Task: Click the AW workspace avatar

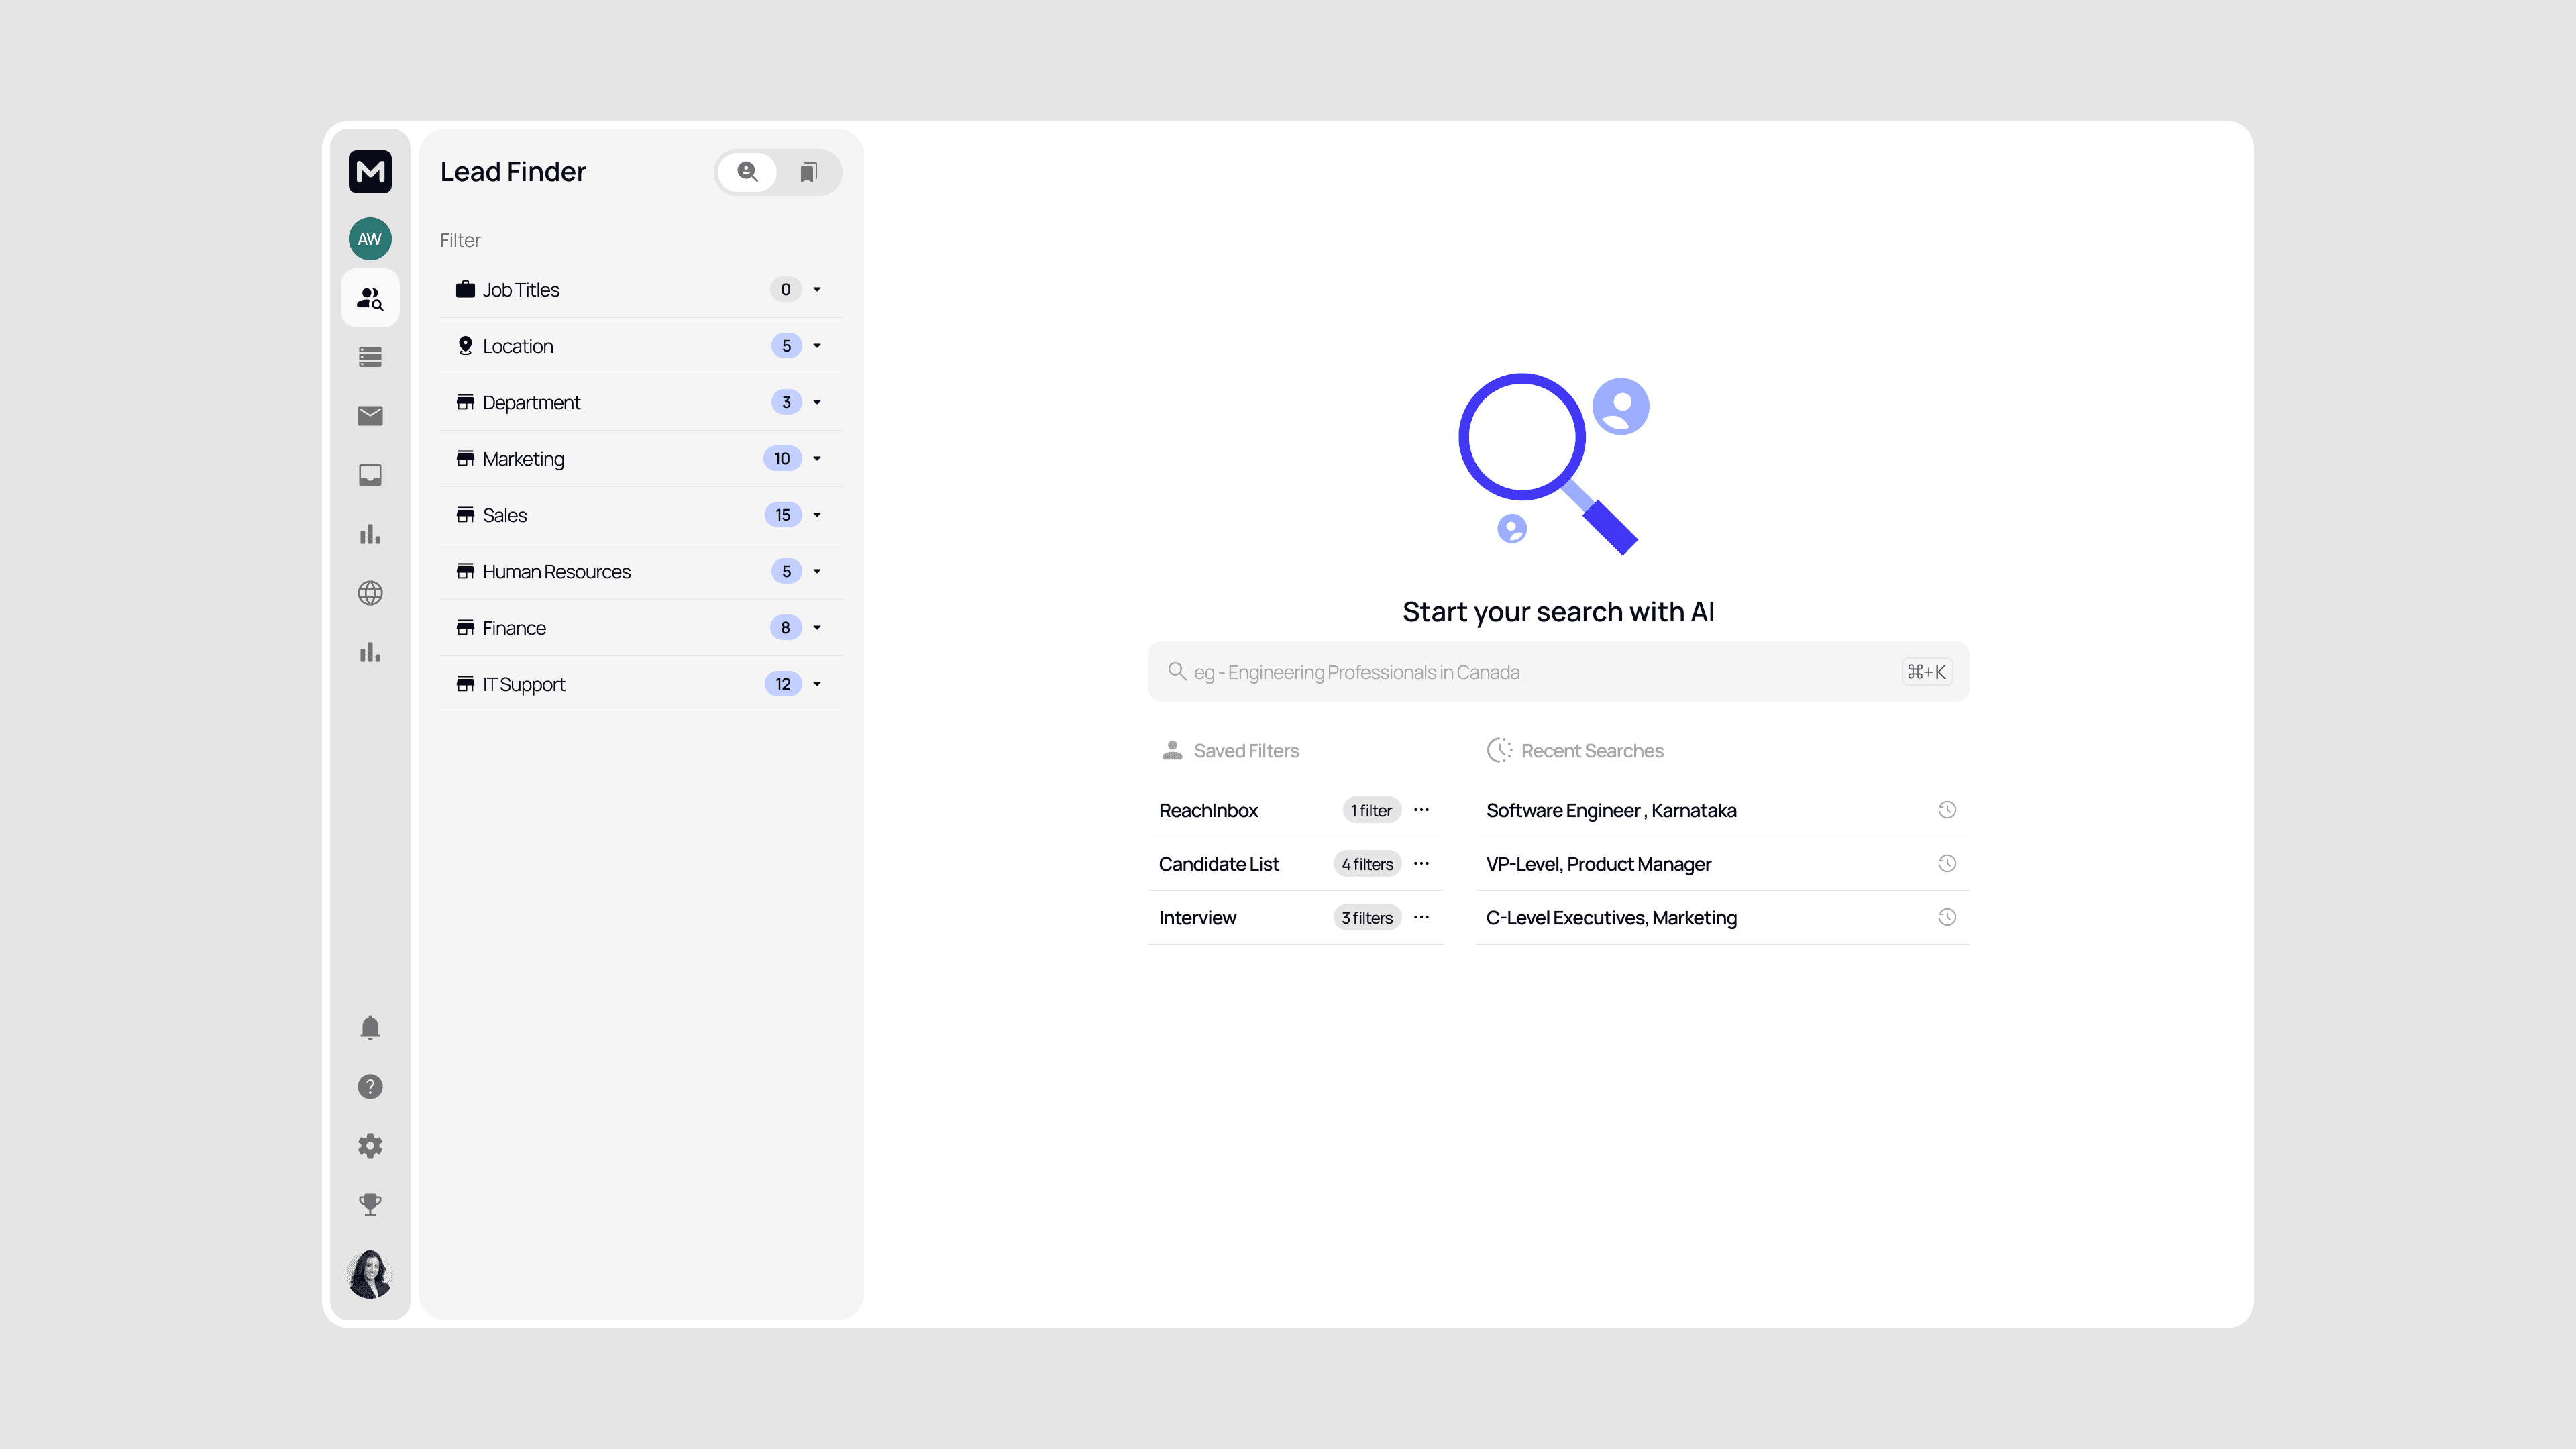Action: [370, 239]
